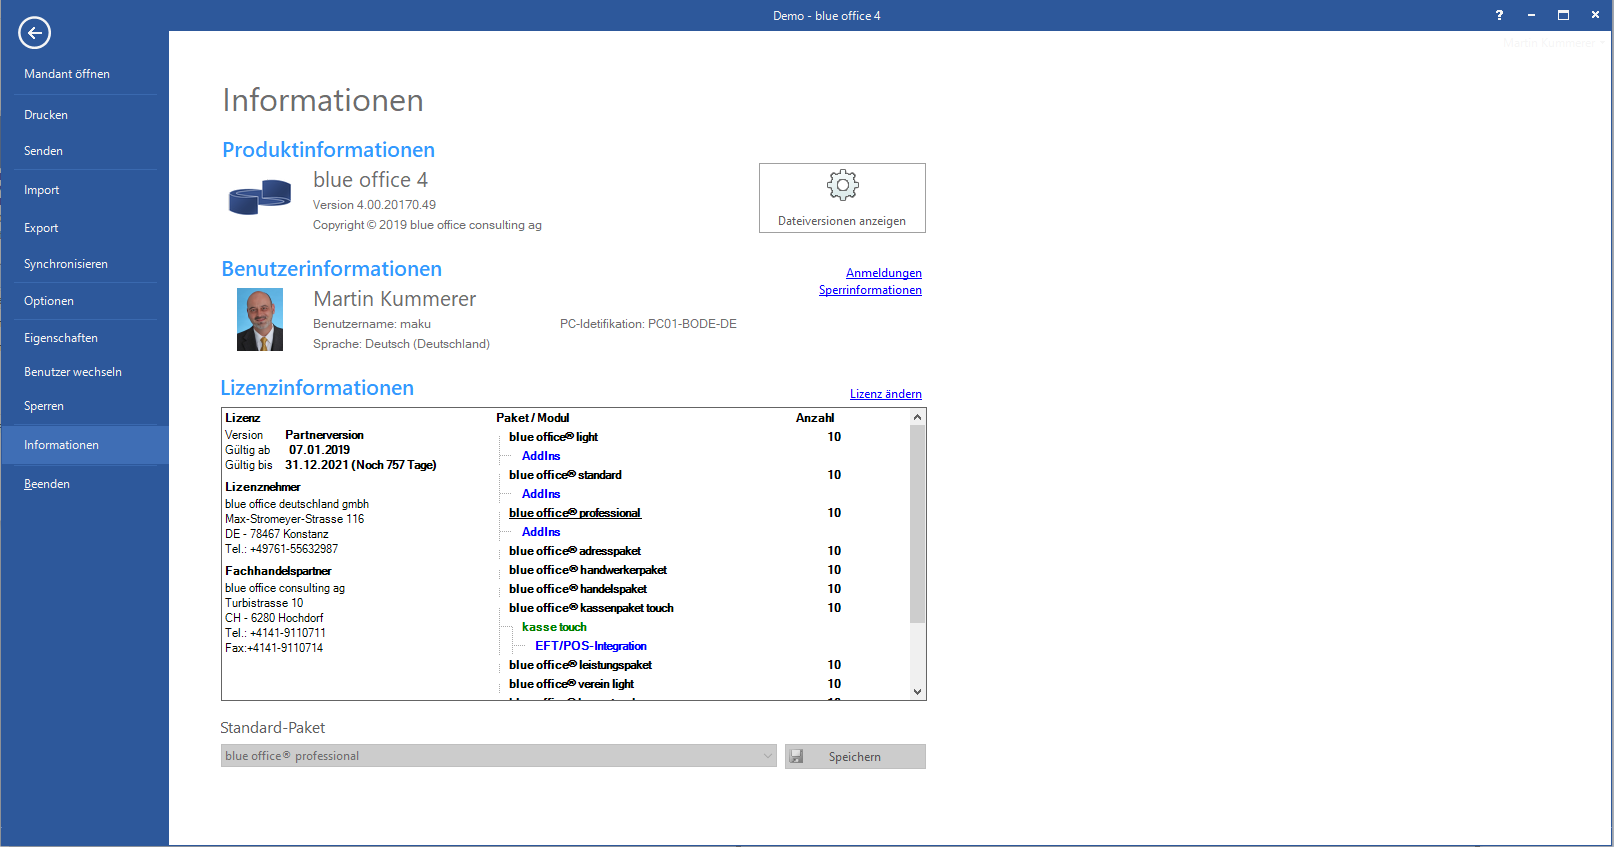The image size is (1614, 847).
Task: Click the Lizenz ändern link
Action: 885,394
